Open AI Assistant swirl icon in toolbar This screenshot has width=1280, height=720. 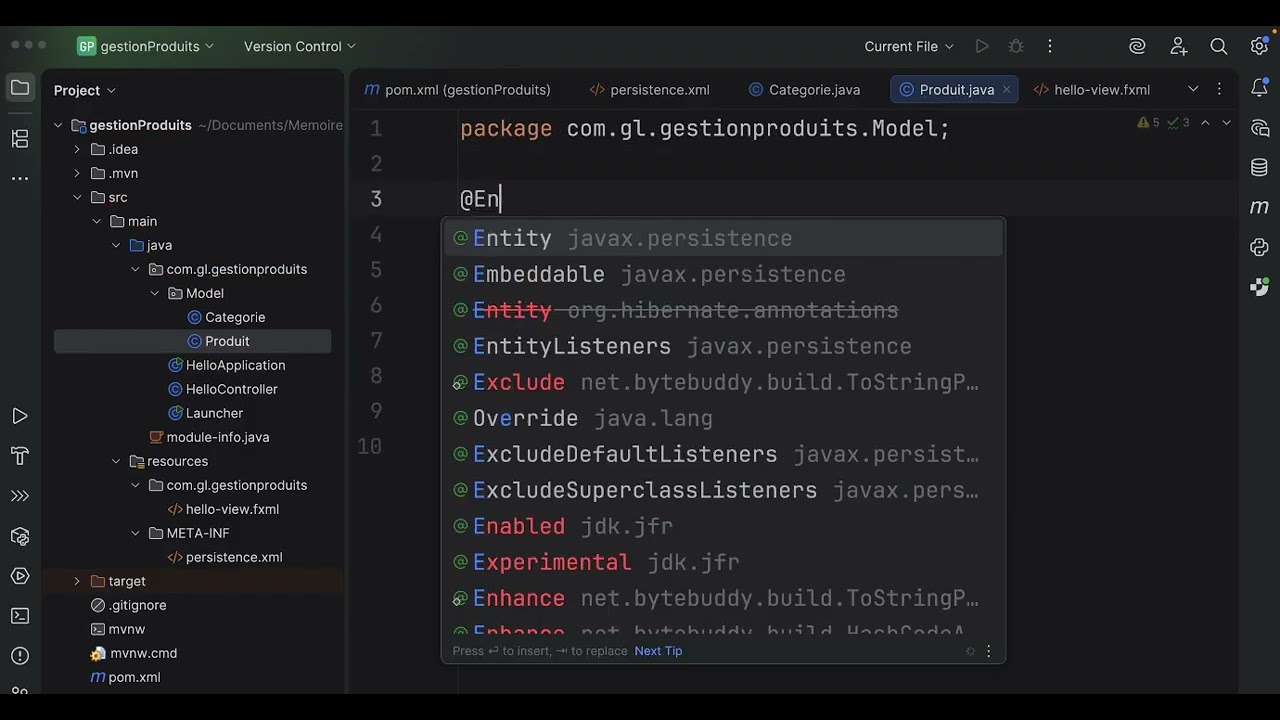click(1137, 46)
